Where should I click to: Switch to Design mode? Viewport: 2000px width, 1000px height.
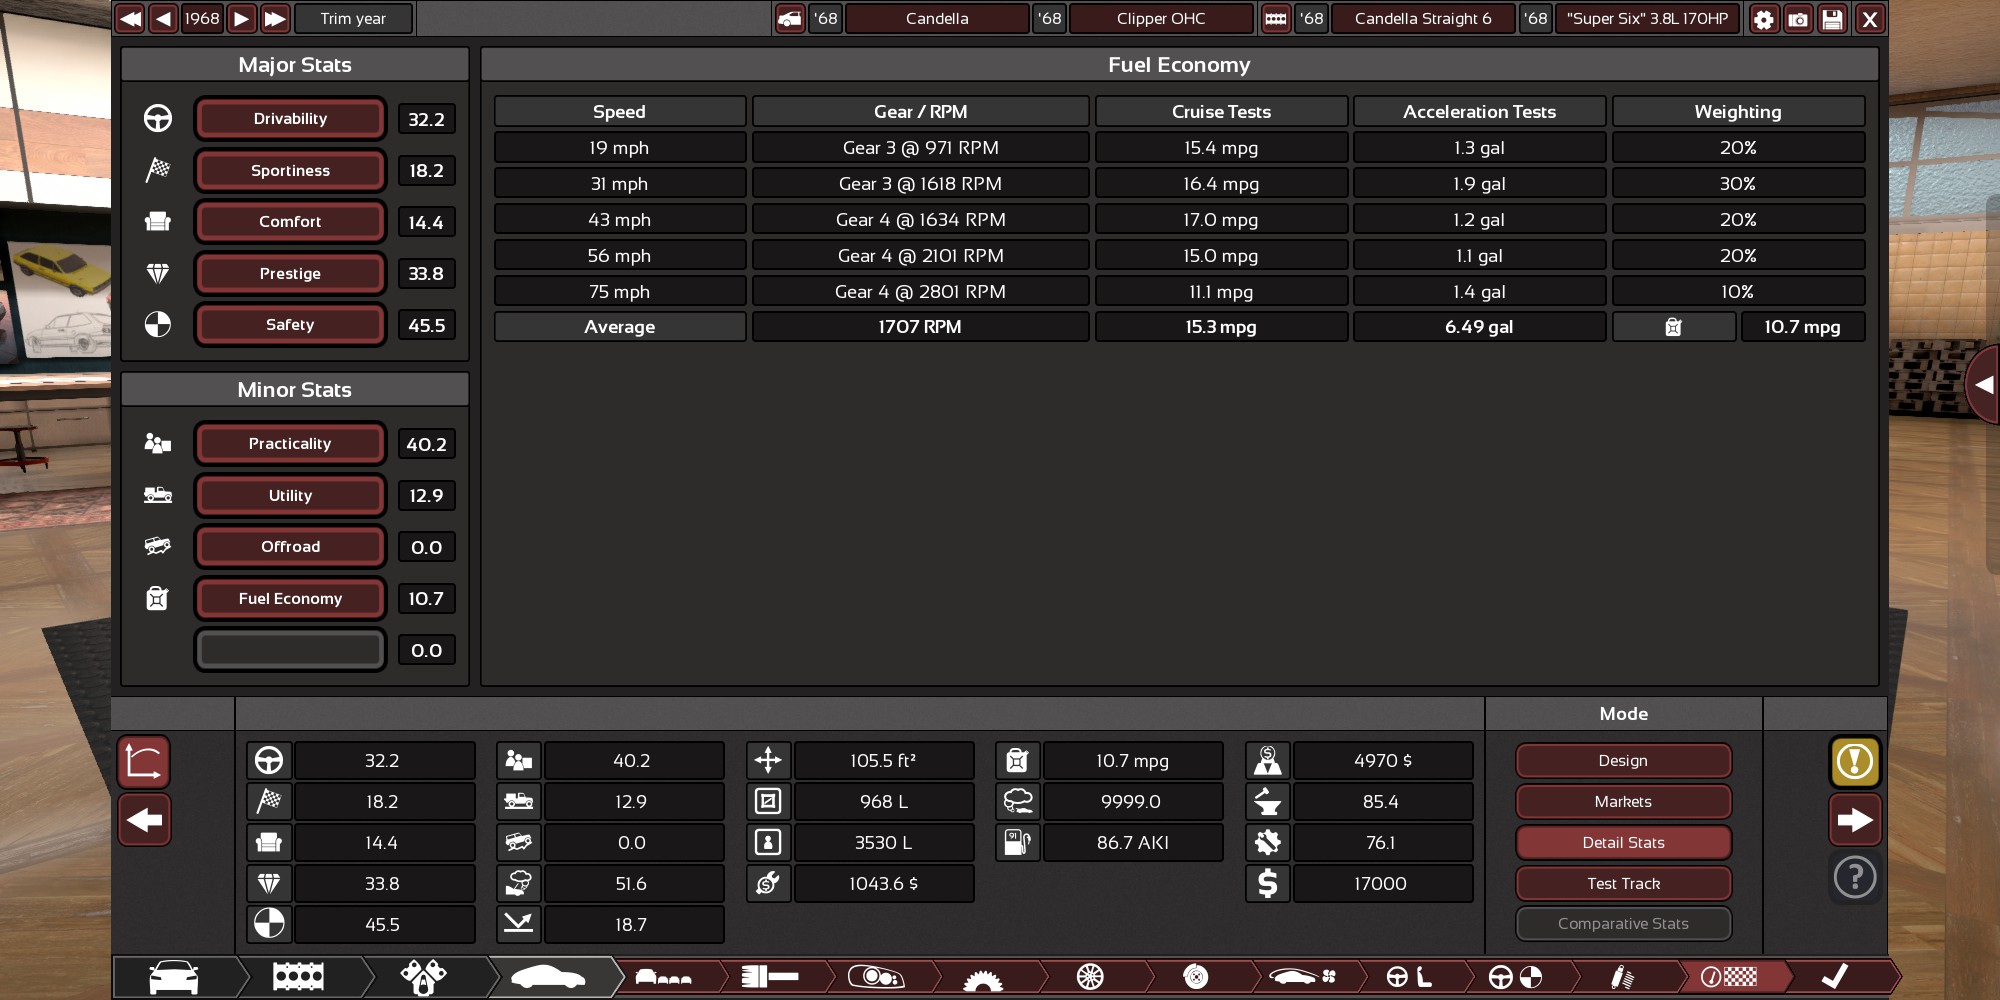[x=1623, y=761]
